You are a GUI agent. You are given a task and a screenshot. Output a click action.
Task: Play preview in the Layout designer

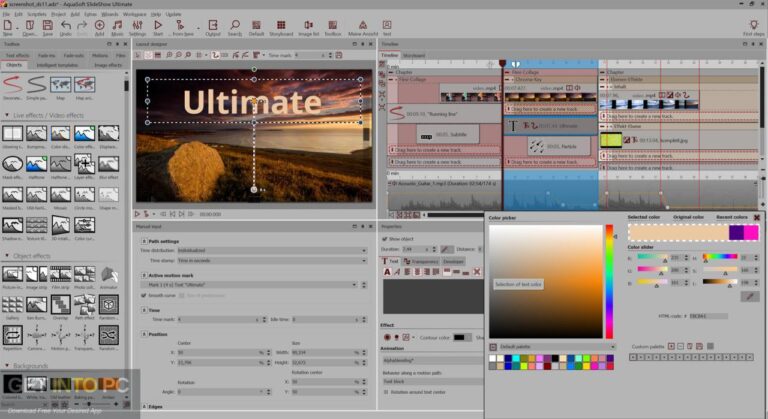[x=138, y=214]
